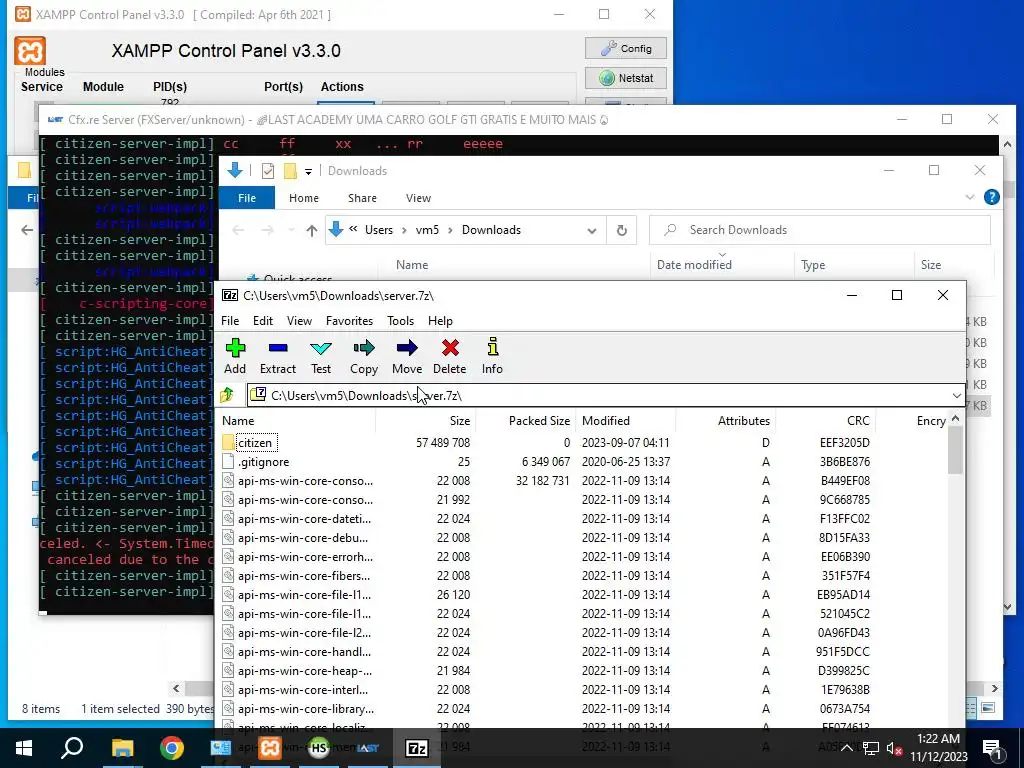Open the Home ribbon tab in Downloads
The image size is (1024, 768).
point(304,198)
